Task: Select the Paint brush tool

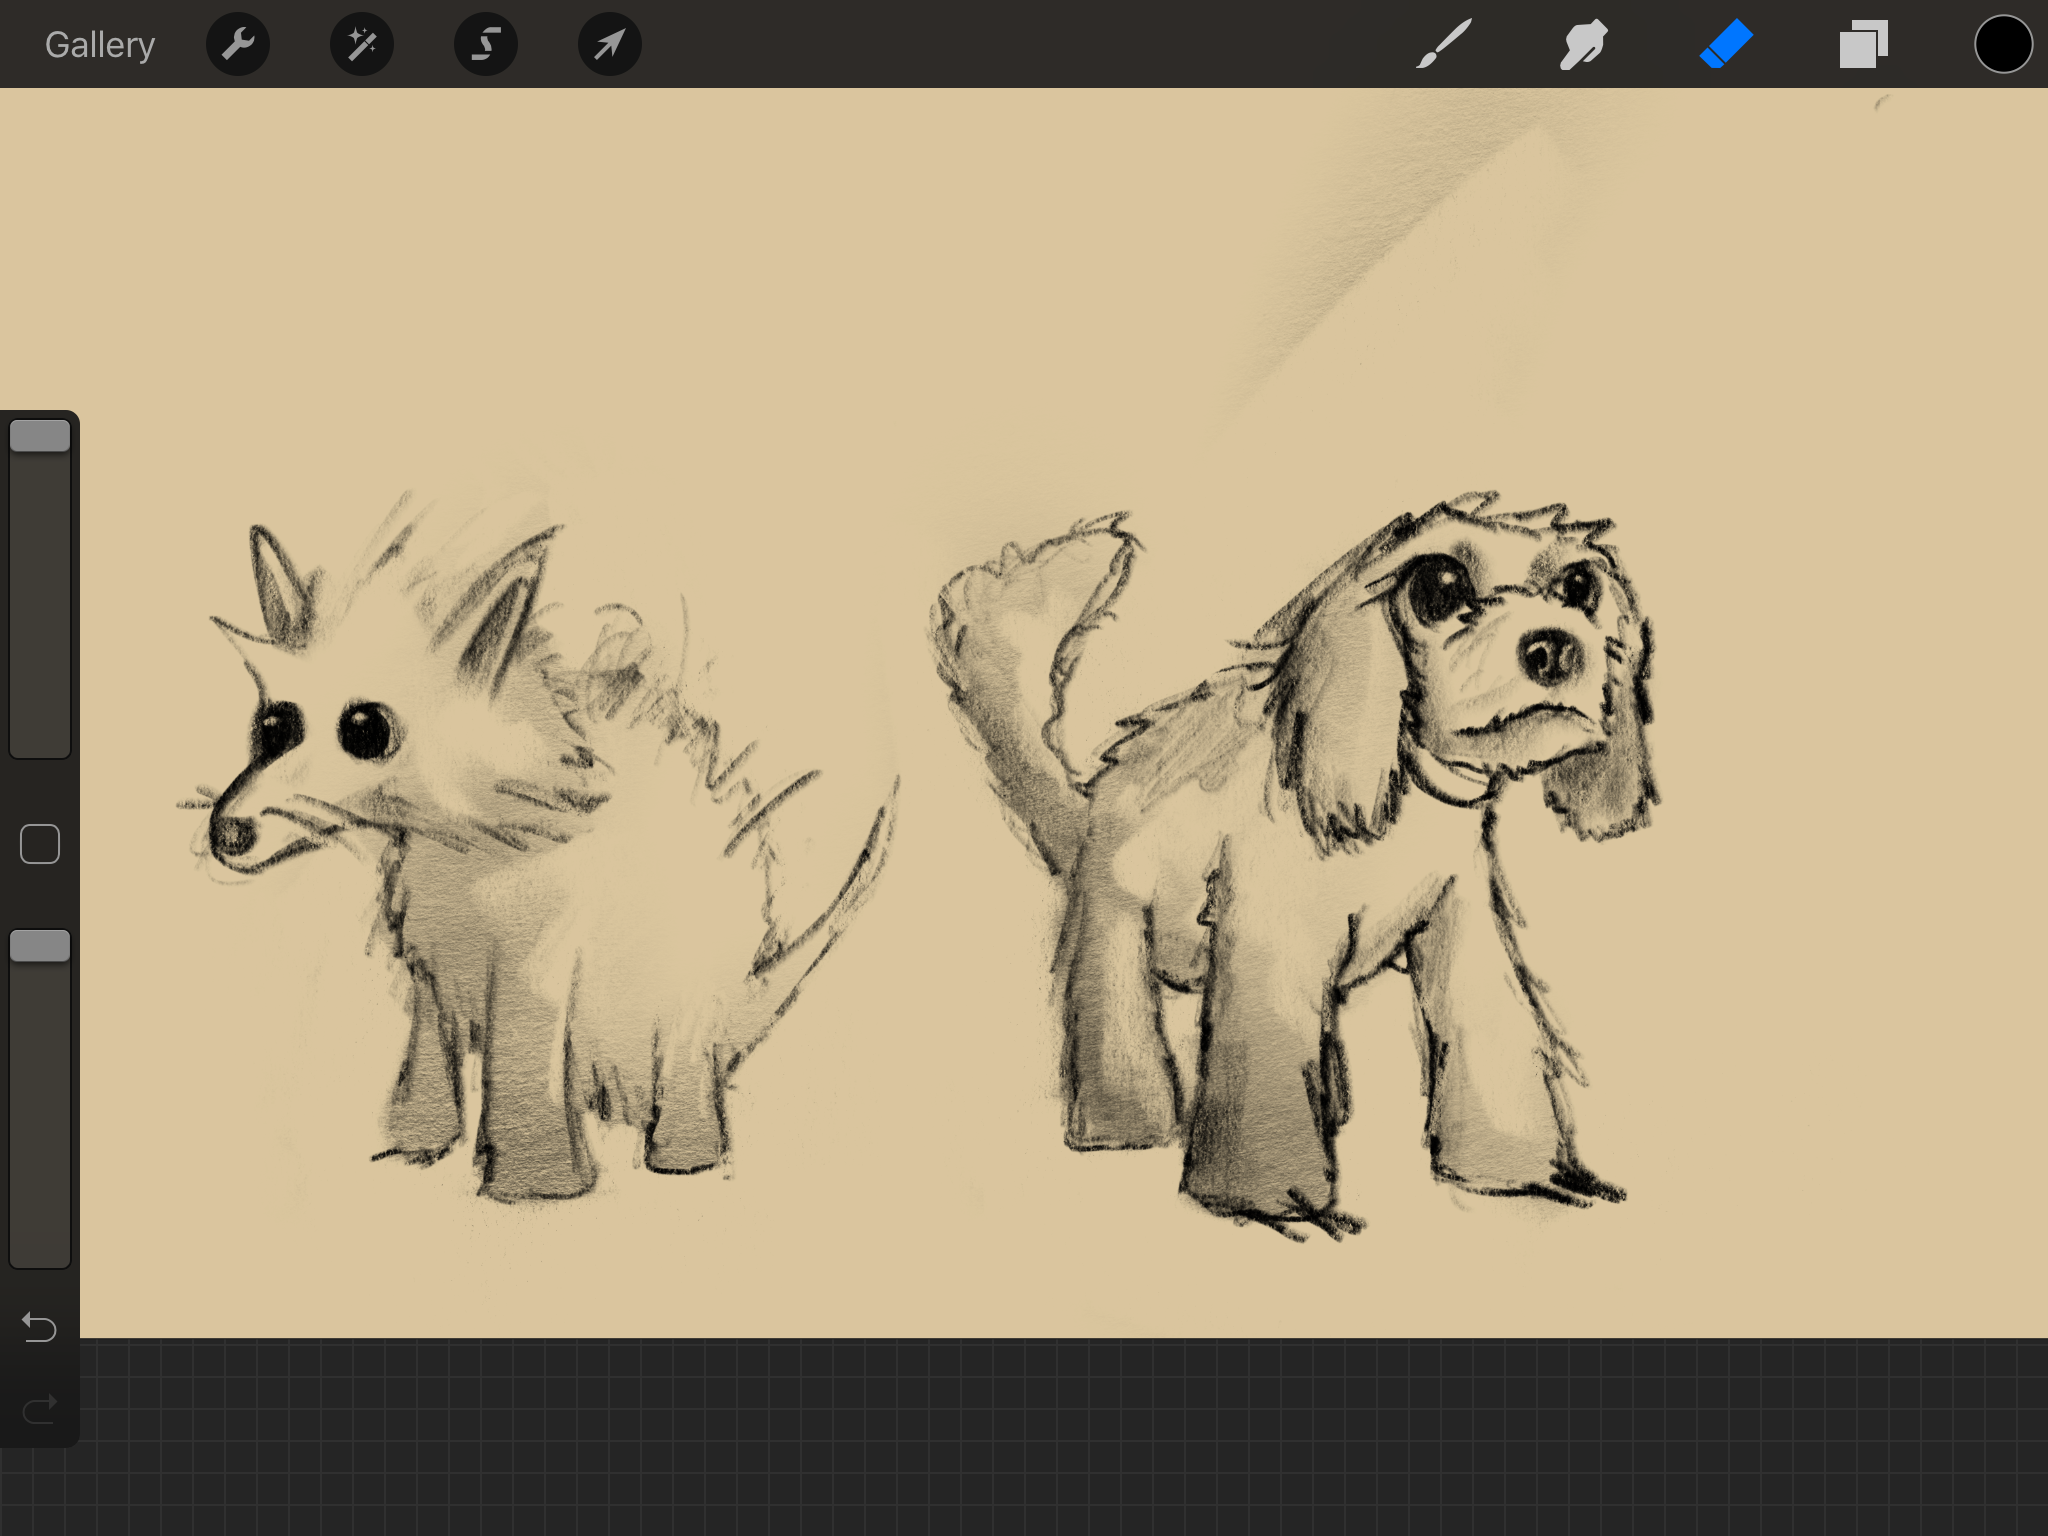Action: (1444, 45)
